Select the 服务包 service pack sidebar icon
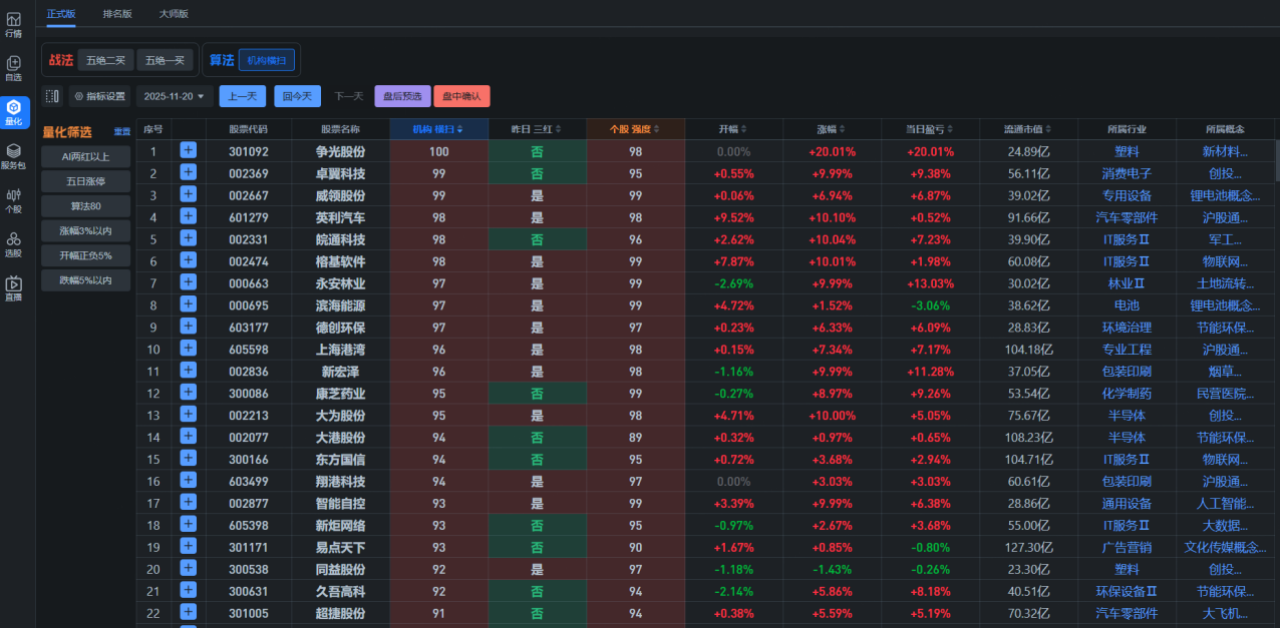1280x628 pixels. [13, 156]
